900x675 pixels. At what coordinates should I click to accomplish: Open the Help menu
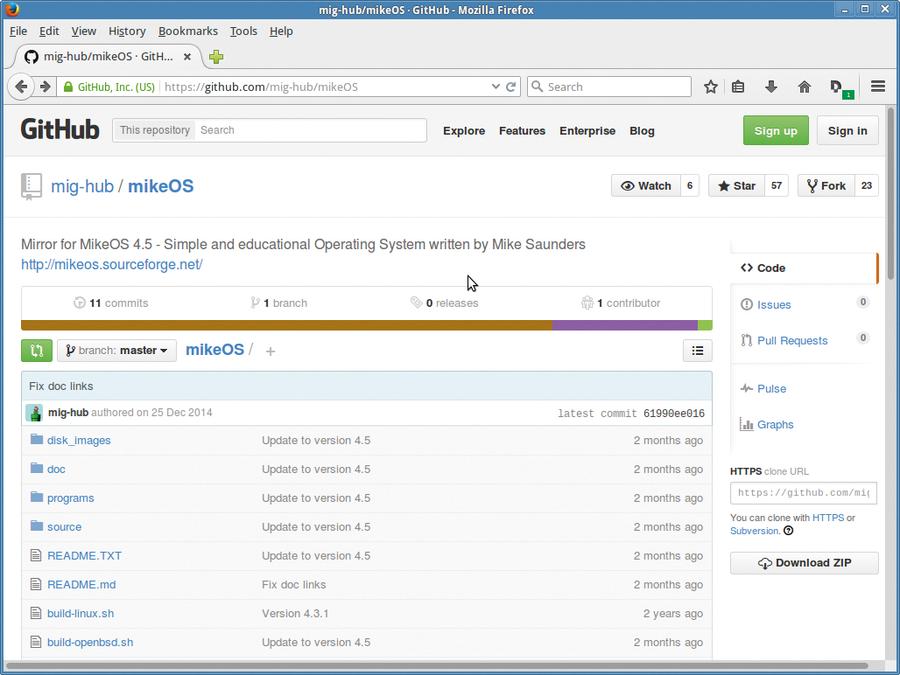coord(281,31)
